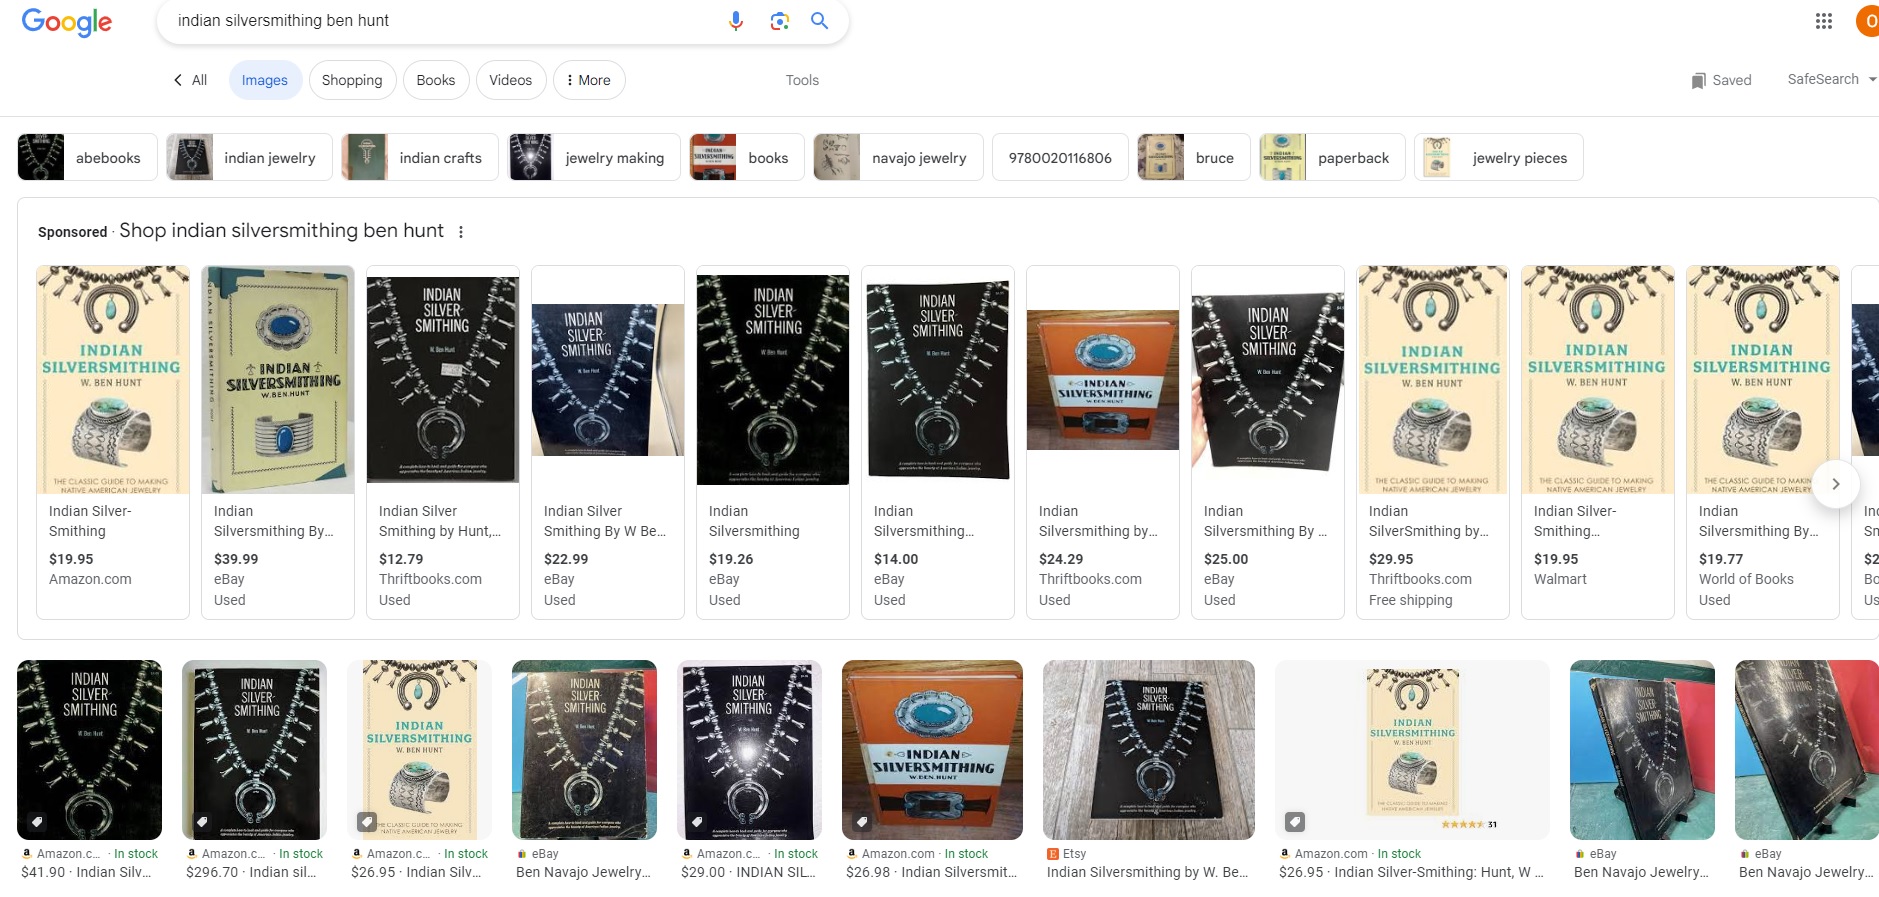Open the Etsy Indian Silversmithing image result
The image size is (1879, 897).
tap(1149, 770)
